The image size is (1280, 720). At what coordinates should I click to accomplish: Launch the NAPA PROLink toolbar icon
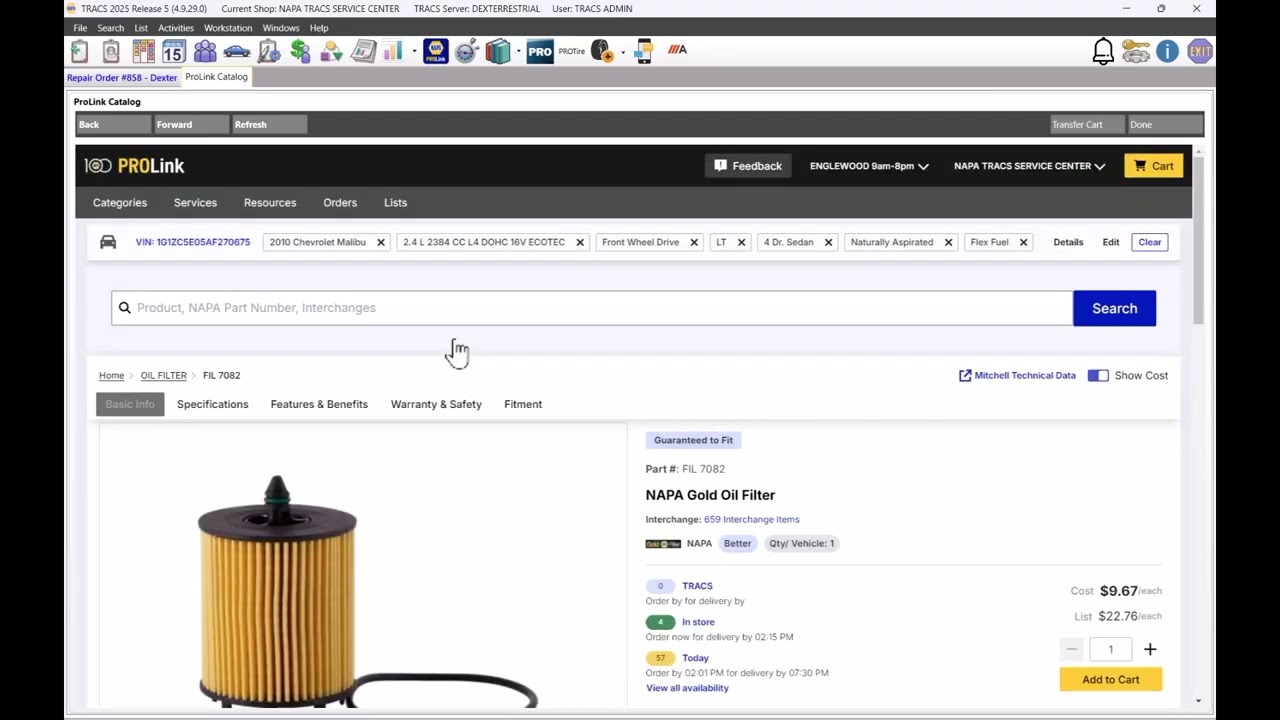pyautogui.click(x=435, y=51)
